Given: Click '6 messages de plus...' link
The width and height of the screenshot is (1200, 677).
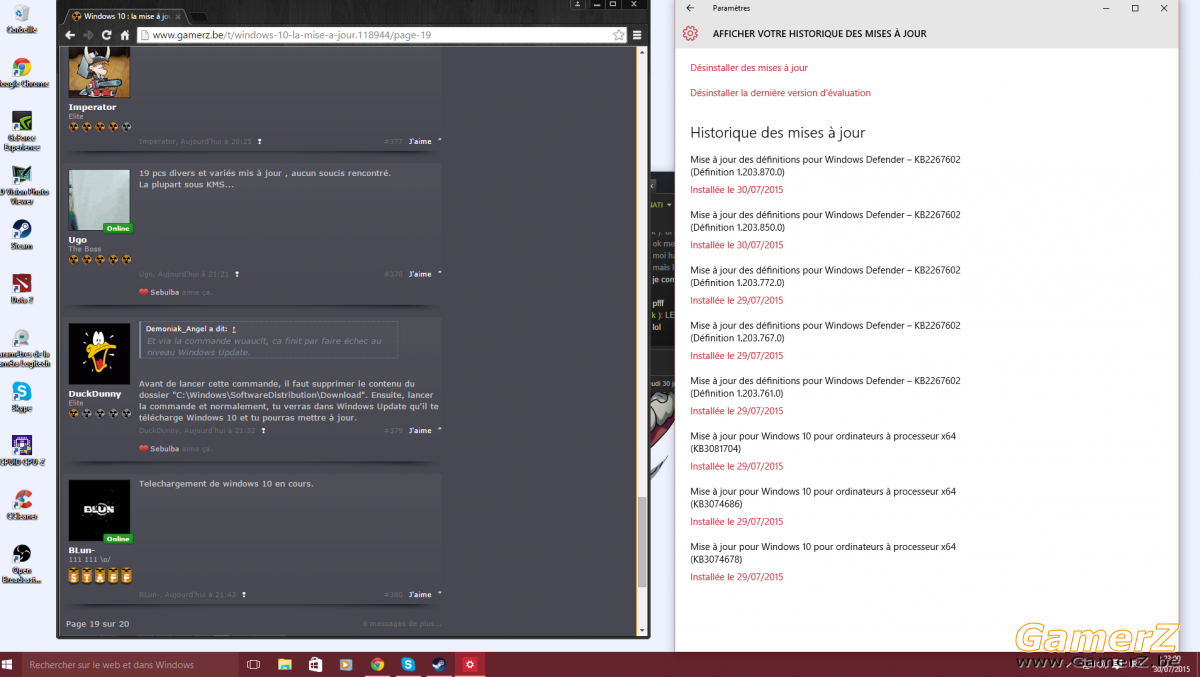Looking at the screenshot, I should point(401,624).
